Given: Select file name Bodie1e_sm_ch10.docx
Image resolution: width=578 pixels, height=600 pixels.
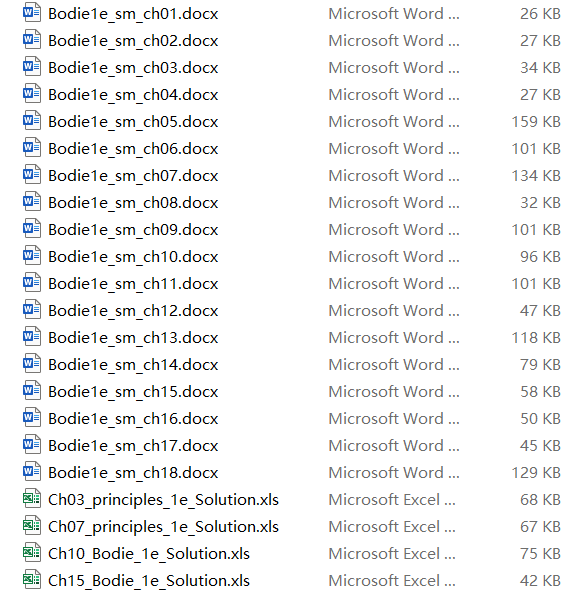Looking at the screenshot, I should coord(133,256).
